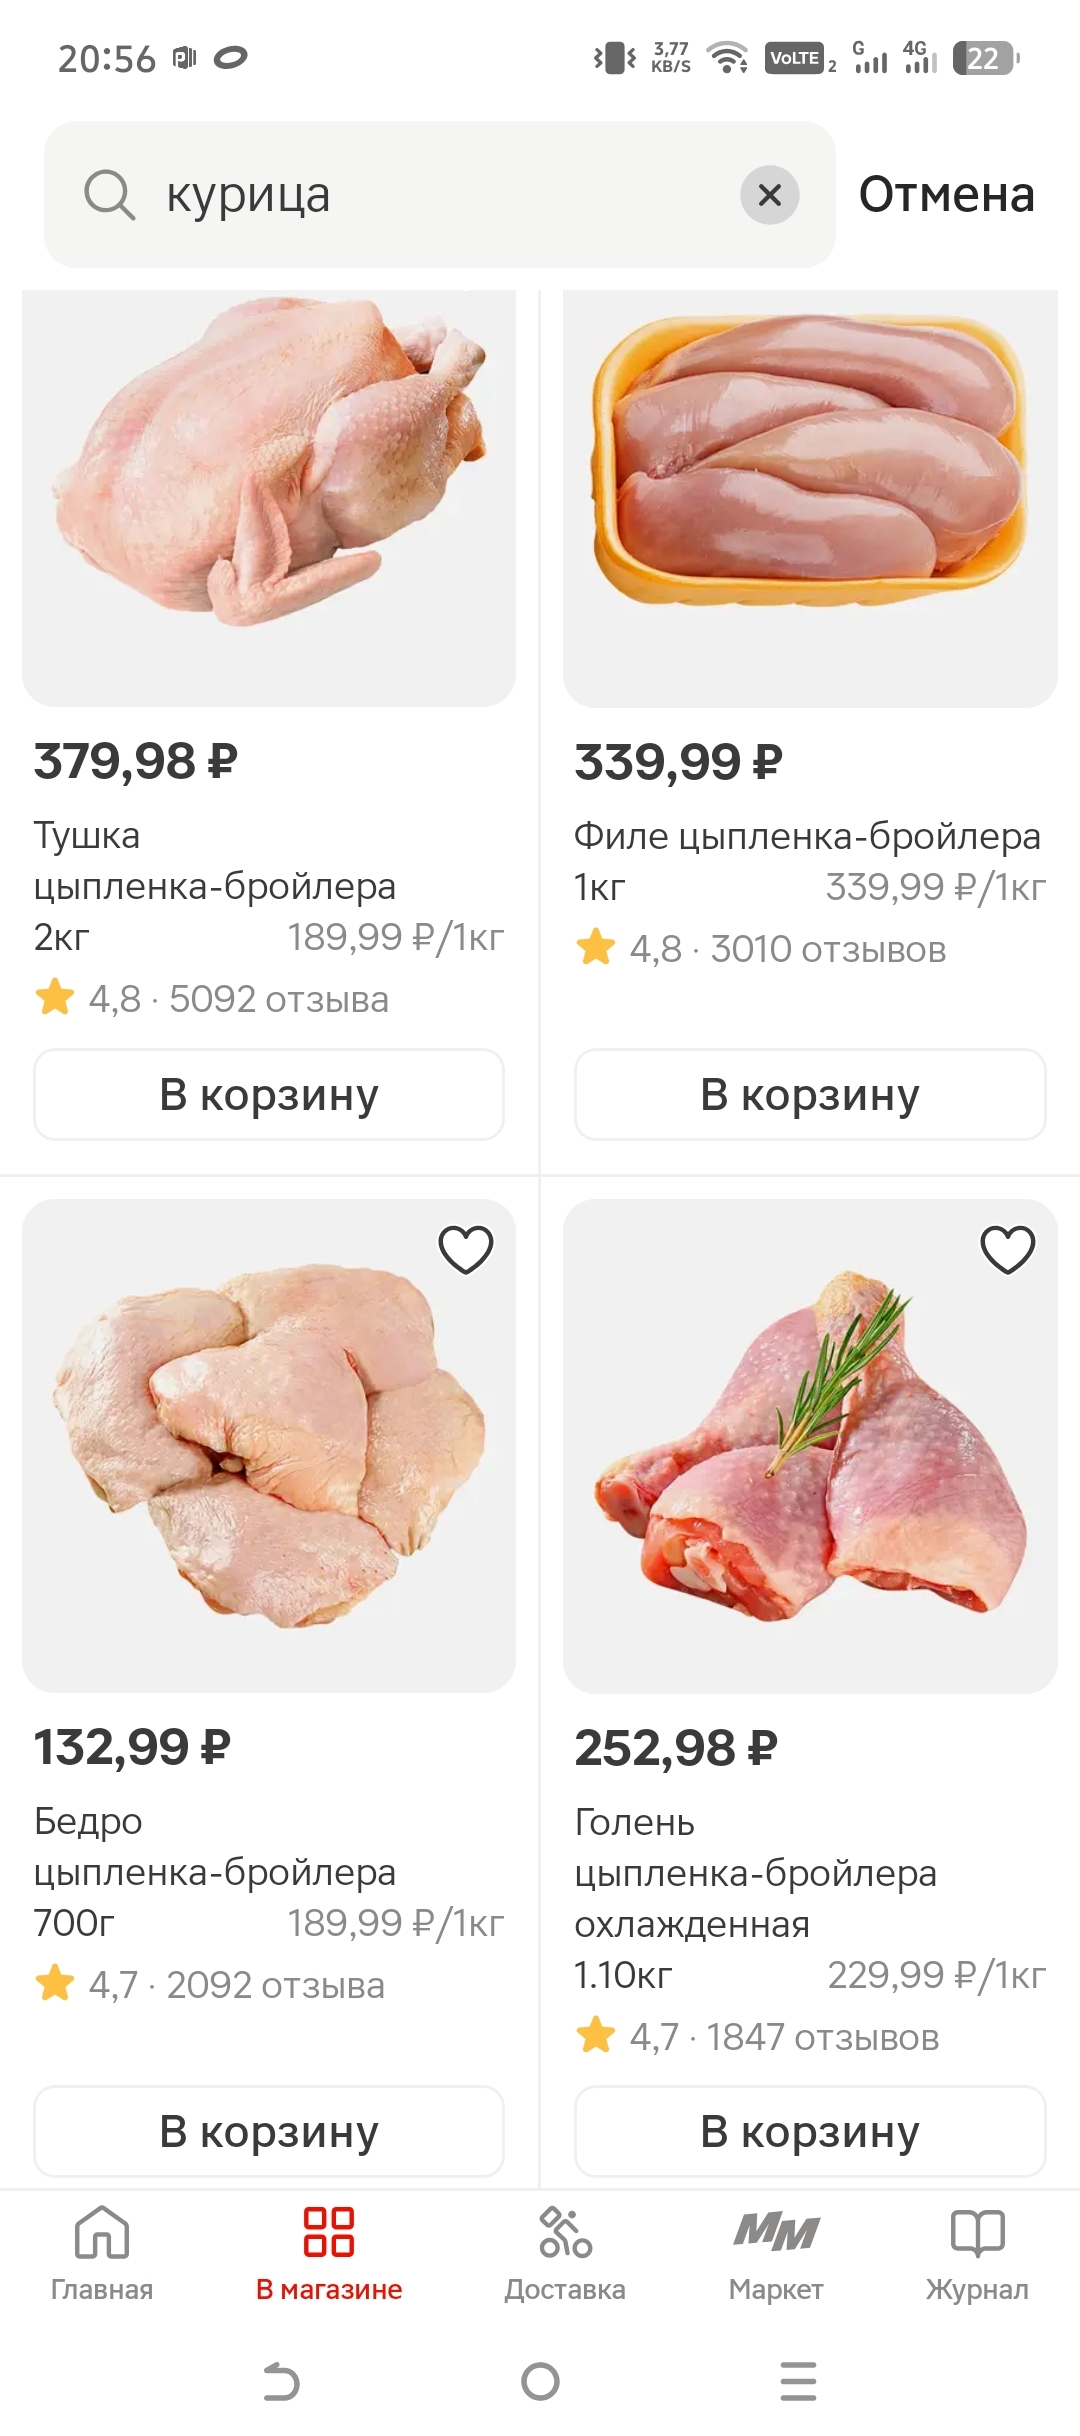1080x2436 pixels.
Task: Add Филе цыпленка-бройлера to cart
Action: point(810,1095)
